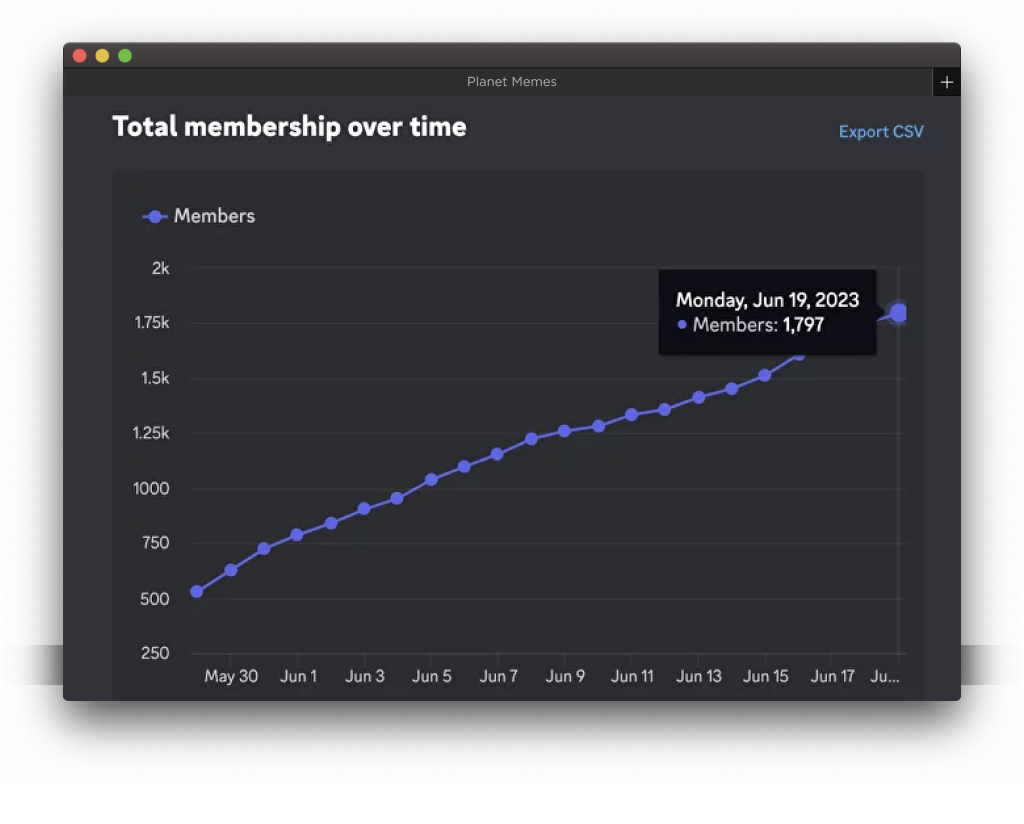Close the window with red button
The height and width of the screenshot is (824, 1024).
[80, 56]
